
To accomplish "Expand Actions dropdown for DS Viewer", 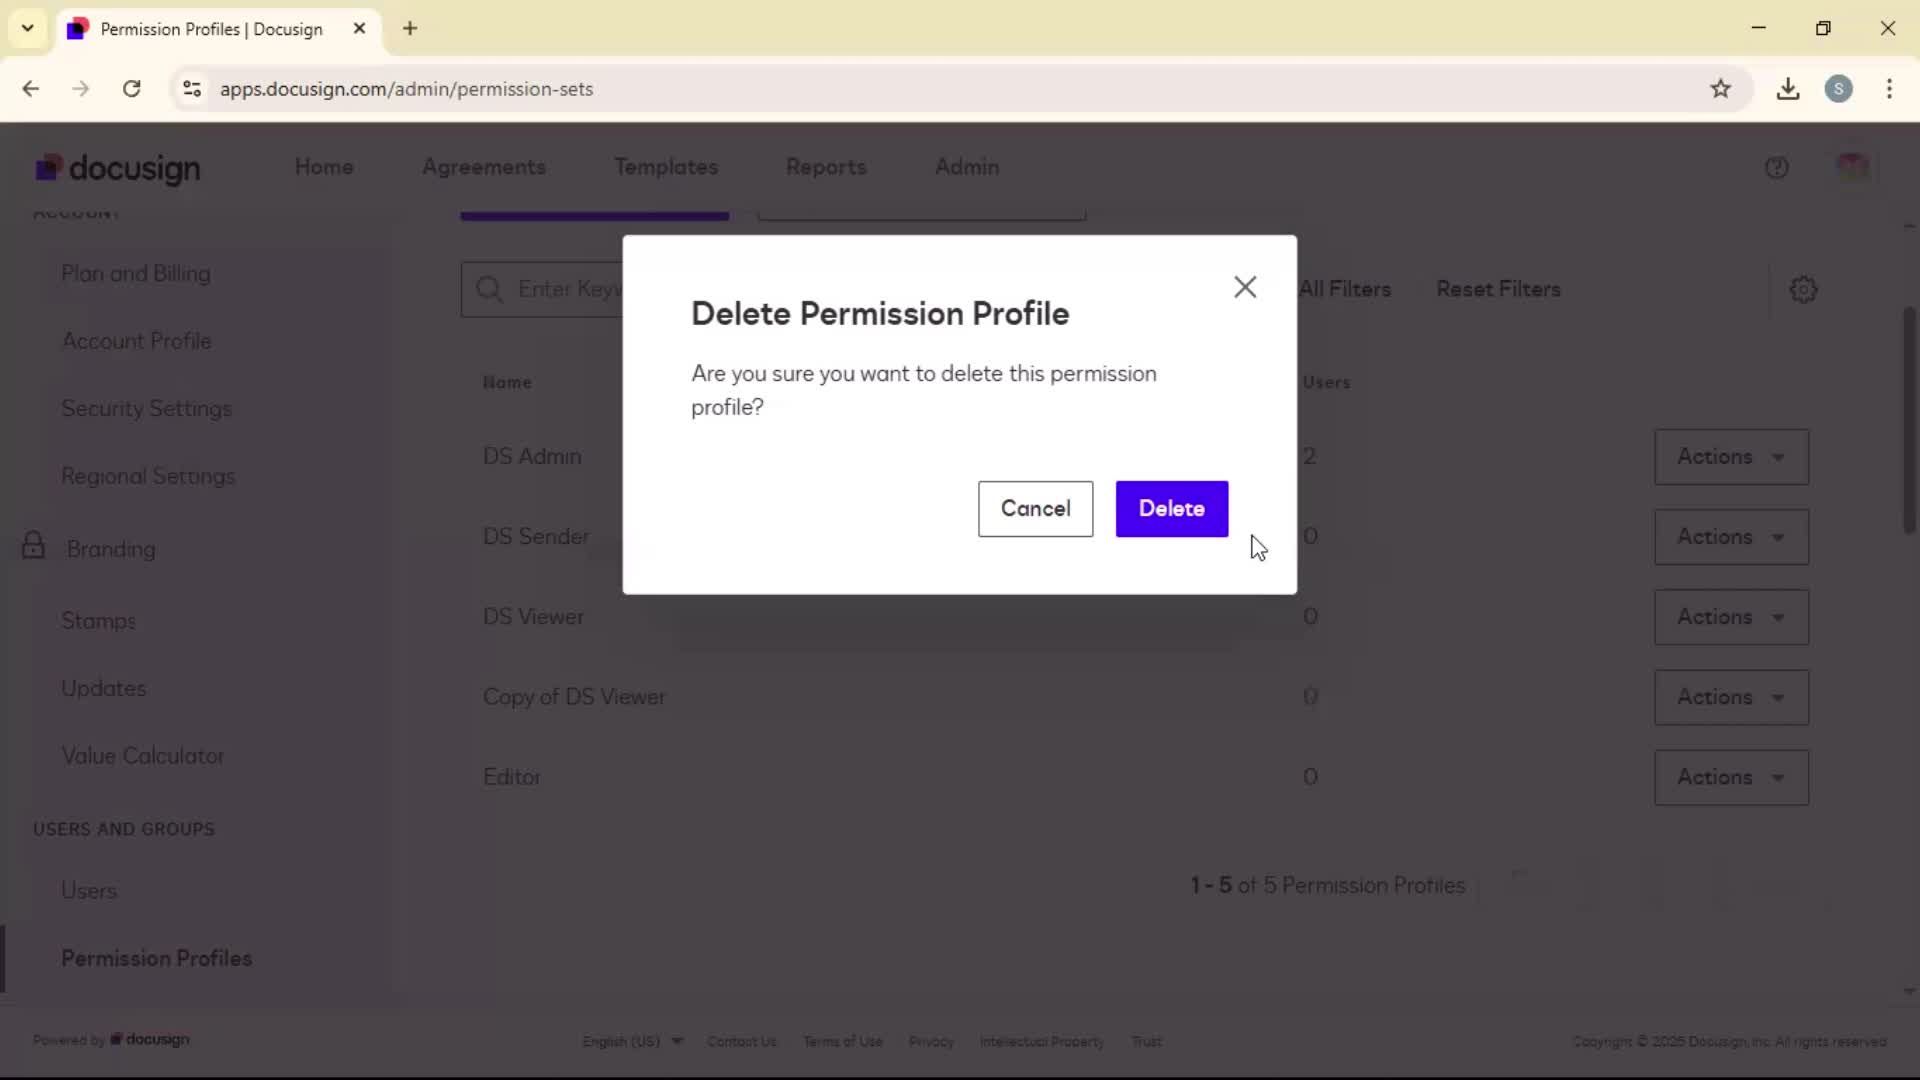I will point(1731,617).
